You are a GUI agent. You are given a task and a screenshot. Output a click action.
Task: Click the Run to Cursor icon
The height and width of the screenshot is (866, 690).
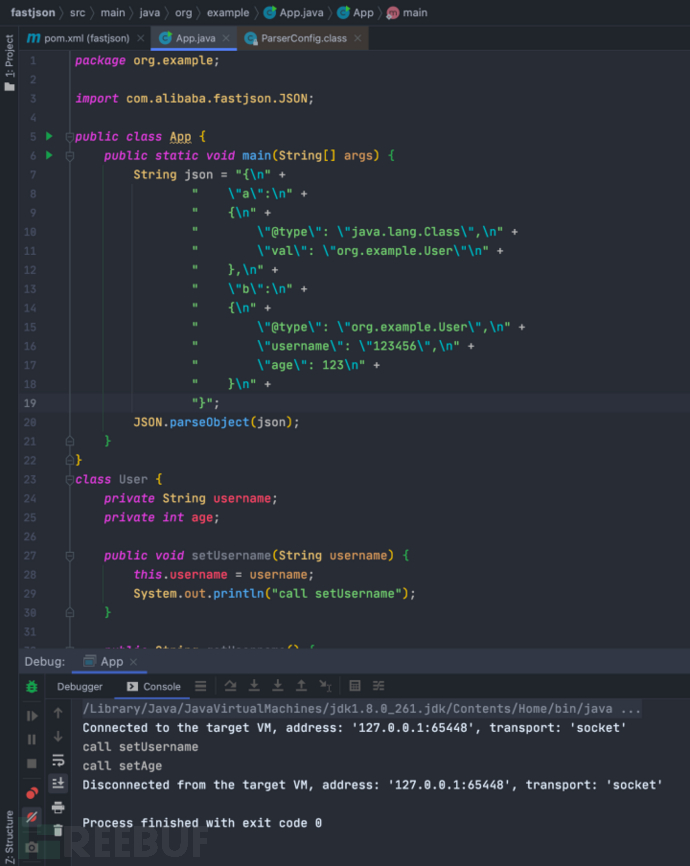[x=325, y=686]
